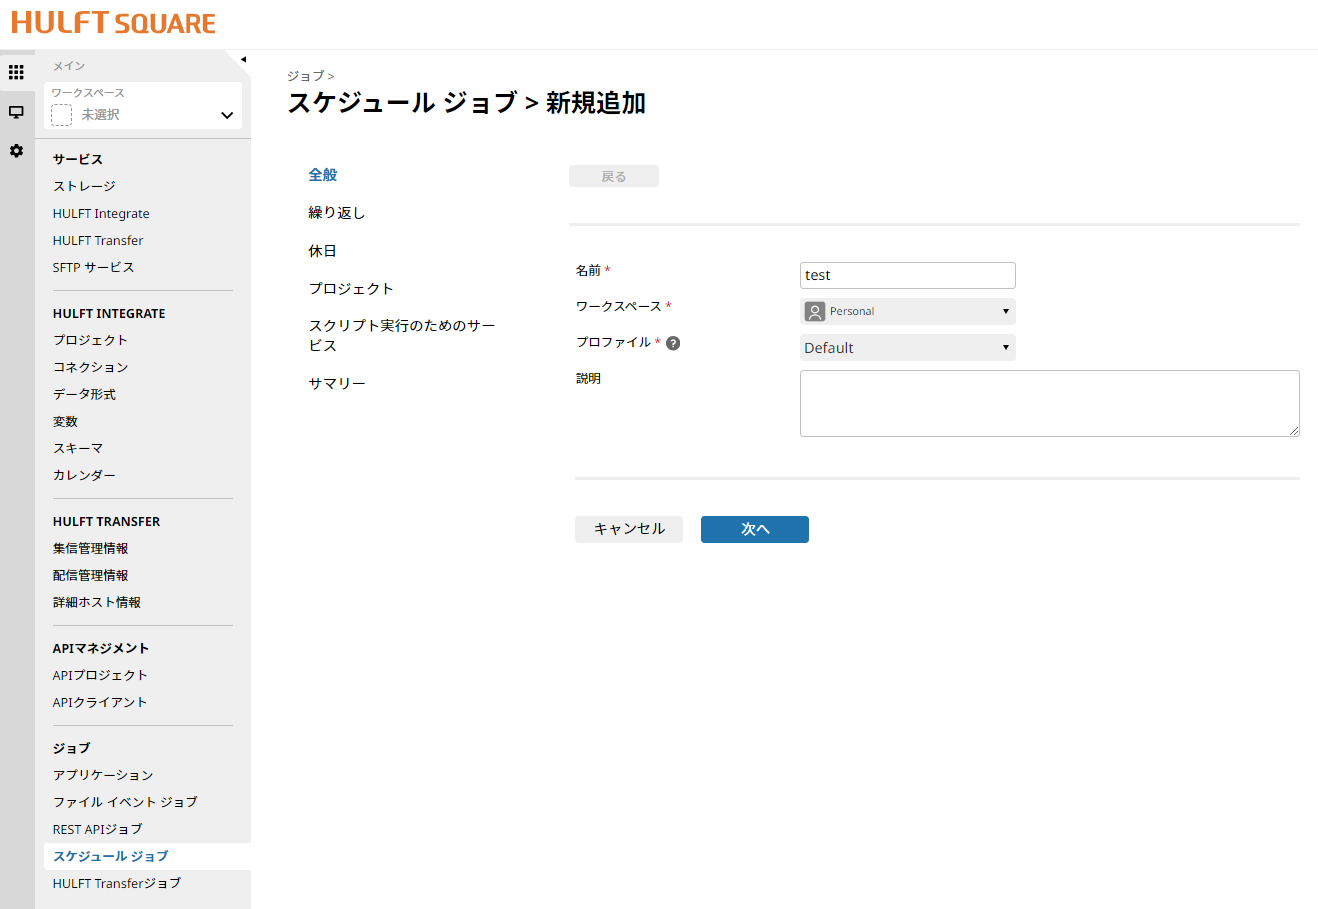
Task: Collapse the sidebar with the triangle arrow
Action: (243, 60)
